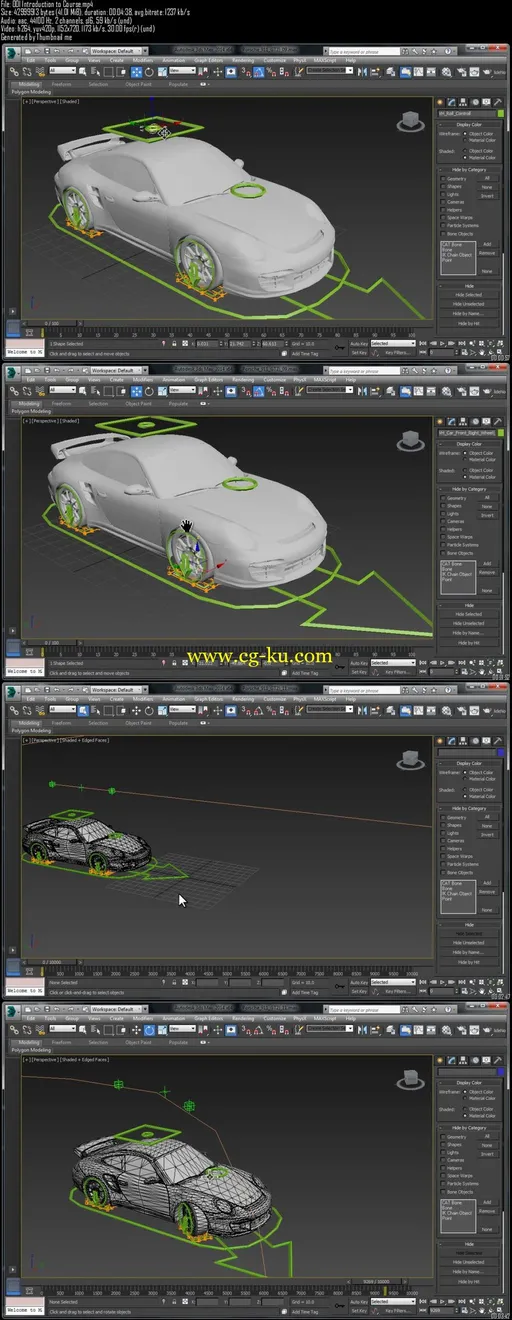Viewport: 512px width, 1320px height.
Task: Enable the Helpers hide checkbox, second screenshot
Action: point(444,529)
